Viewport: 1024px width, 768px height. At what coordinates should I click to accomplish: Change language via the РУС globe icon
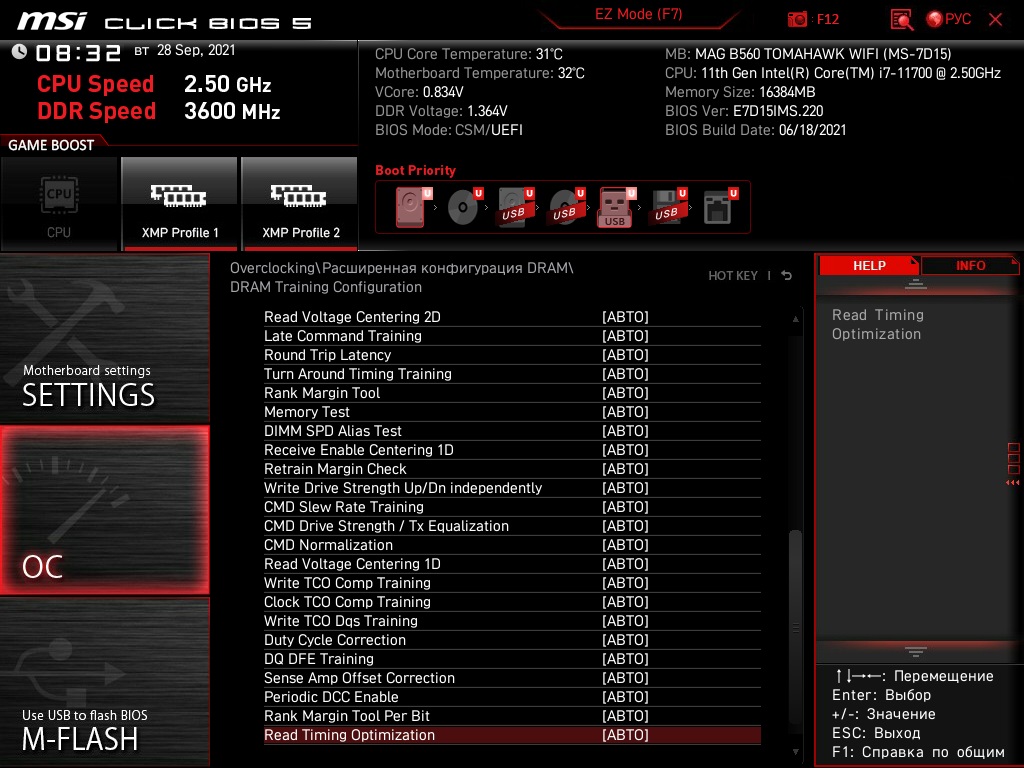click(948, 19)
